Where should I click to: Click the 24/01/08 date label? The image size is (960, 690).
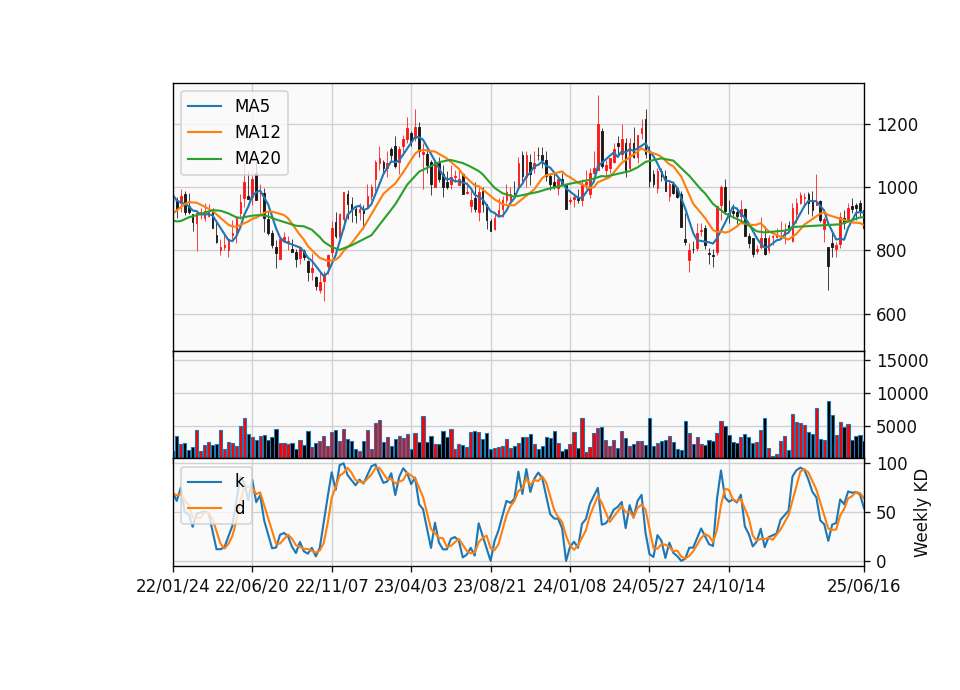[x=569, y=587]
